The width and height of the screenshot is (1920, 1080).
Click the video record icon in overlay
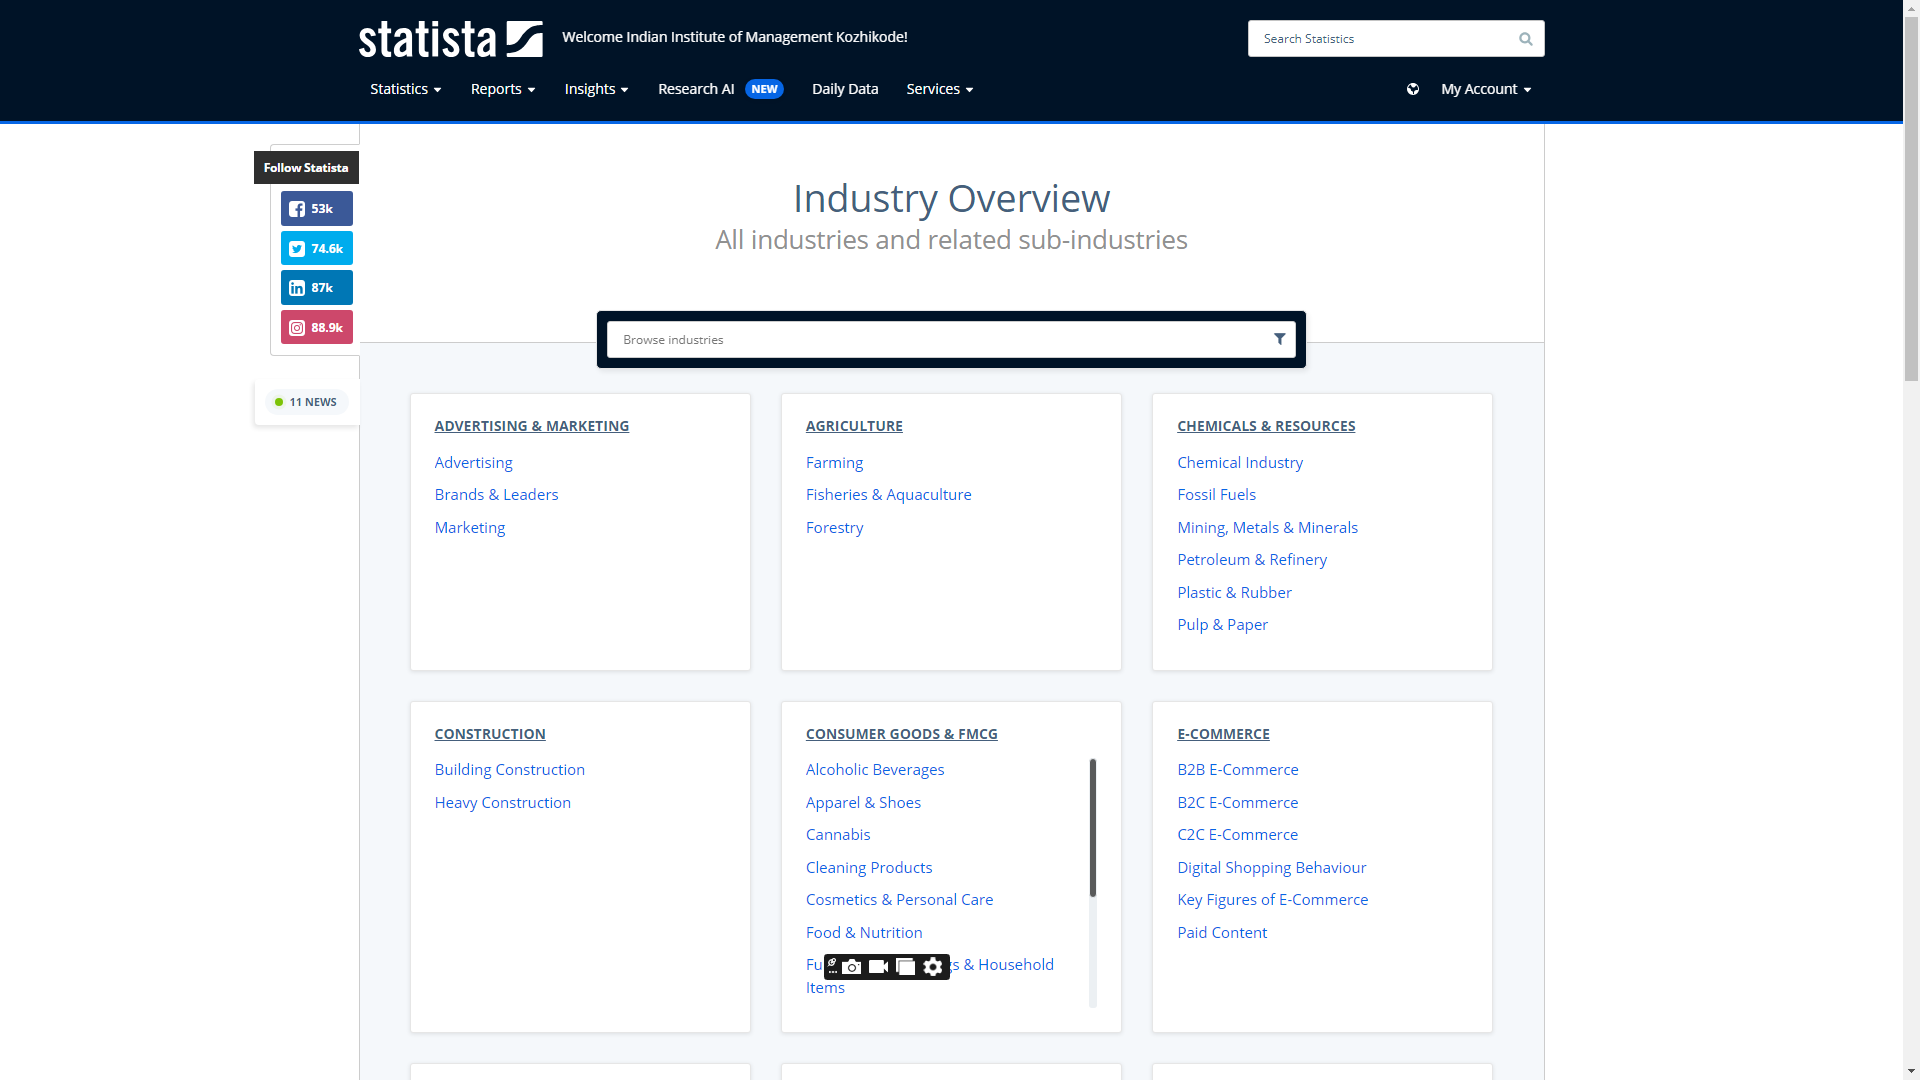pos(878,966)
